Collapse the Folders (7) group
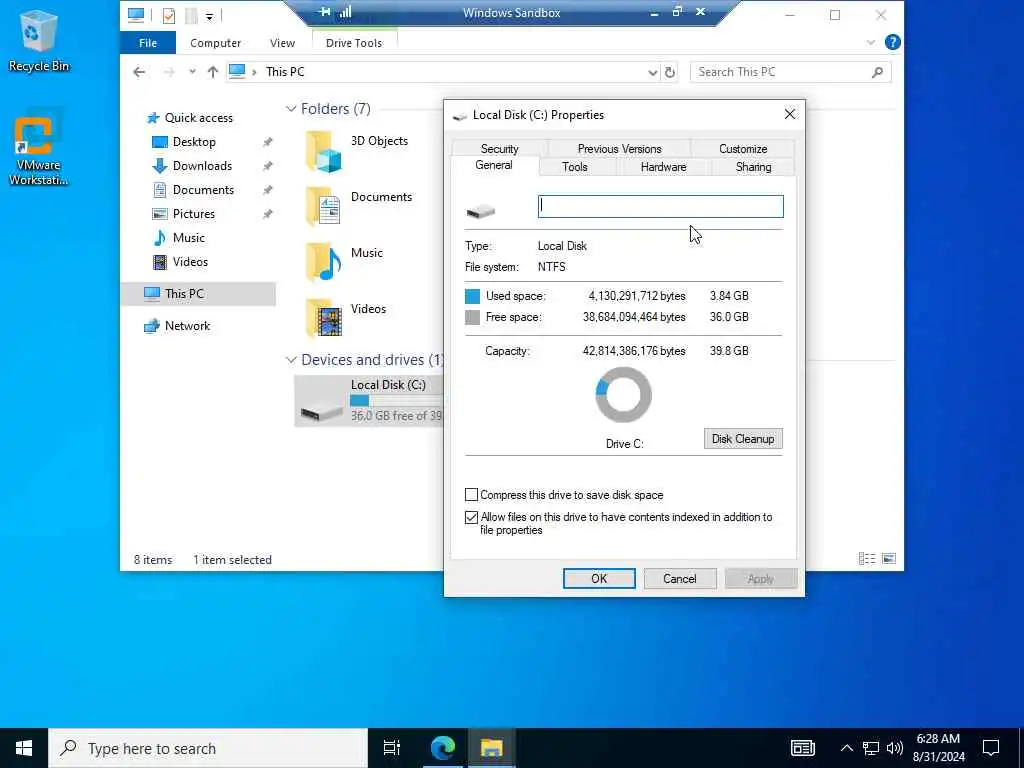Viewport: 1024px width, 768px height. tap(291, 109)
